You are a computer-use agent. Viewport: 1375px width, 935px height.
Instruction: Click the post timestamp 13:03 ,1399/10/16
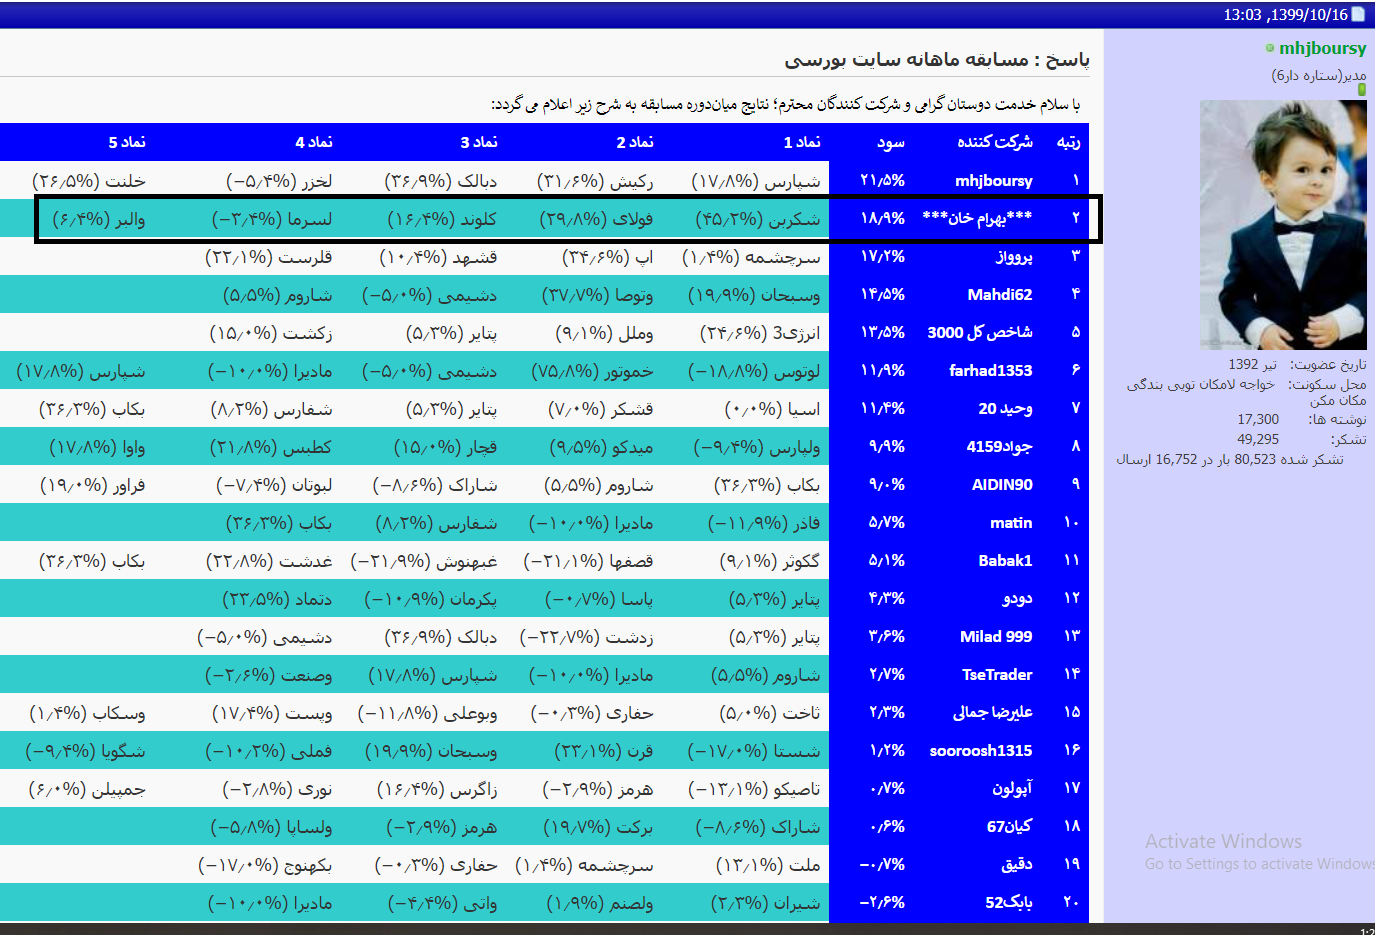point(1286,15)
